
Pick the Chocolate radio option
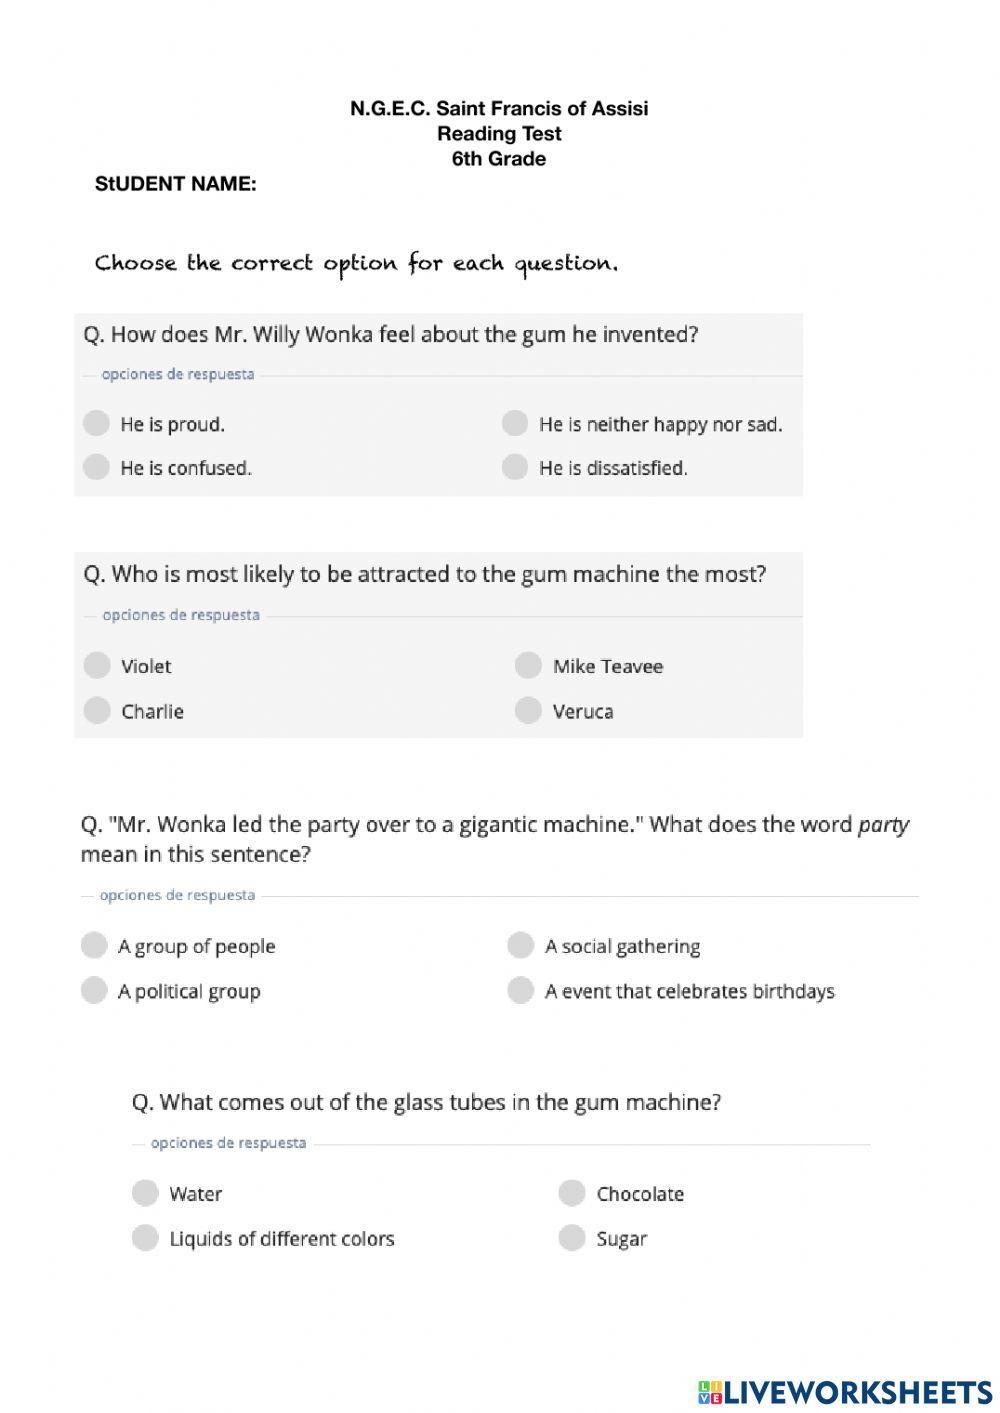[x=571, y=1193]
